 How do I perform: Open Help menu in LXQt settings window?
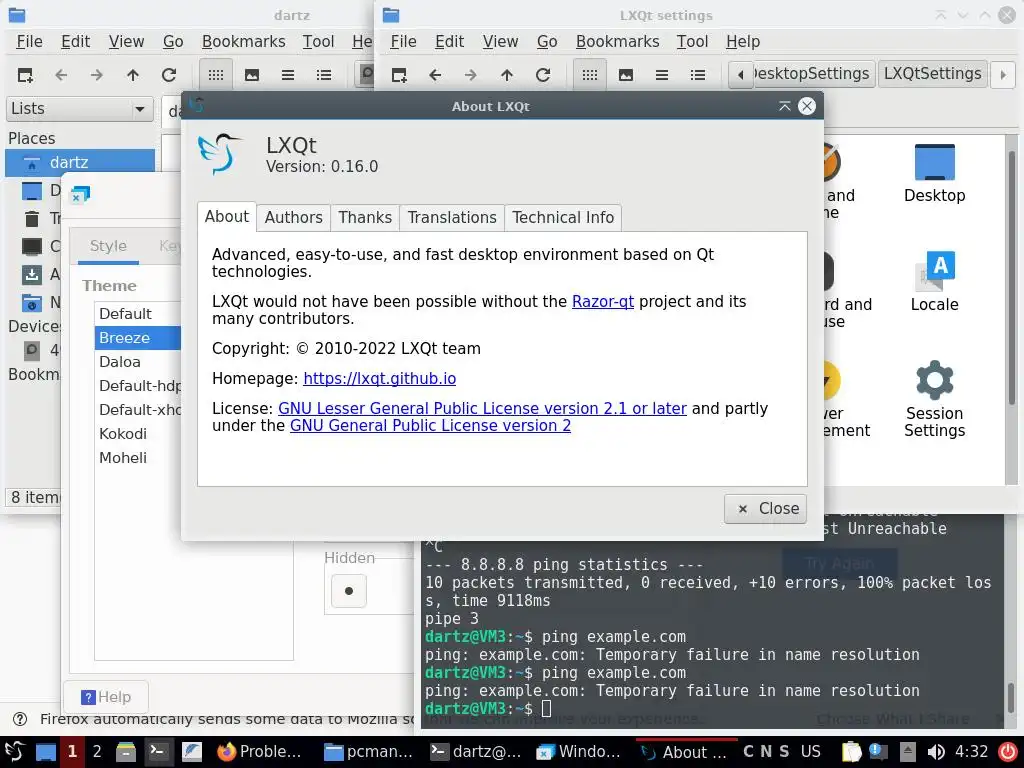point(743,42)
